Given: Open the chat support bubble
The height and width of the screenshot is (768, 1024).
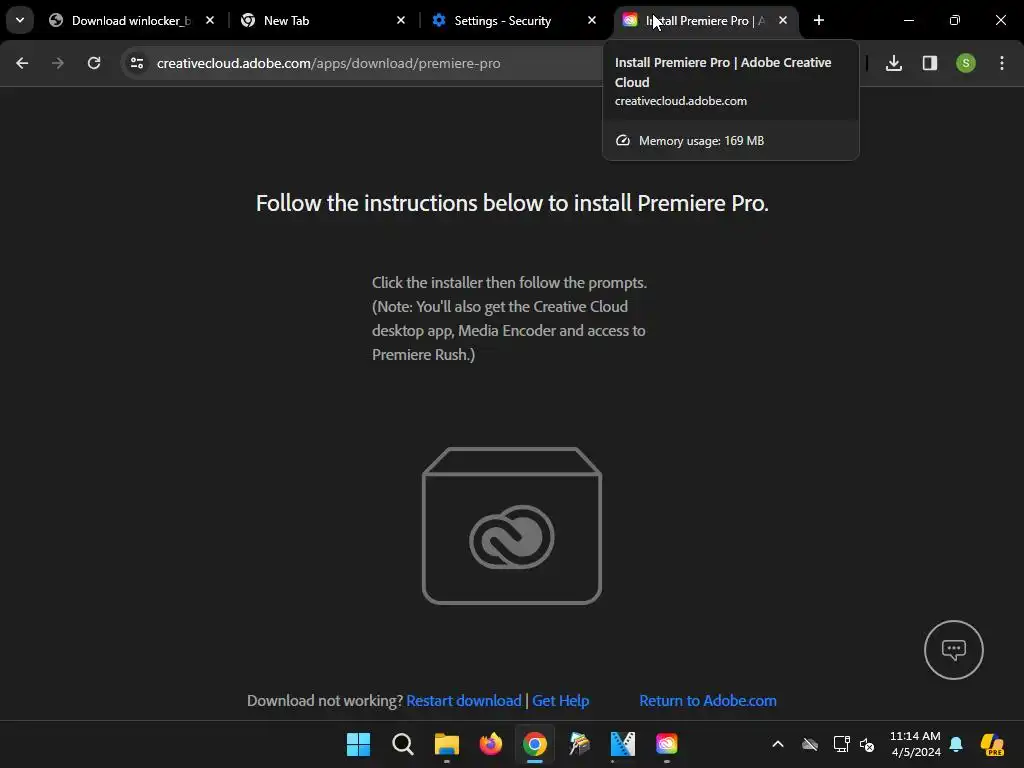Looking at the screenshot, I should tap(953, 650).
